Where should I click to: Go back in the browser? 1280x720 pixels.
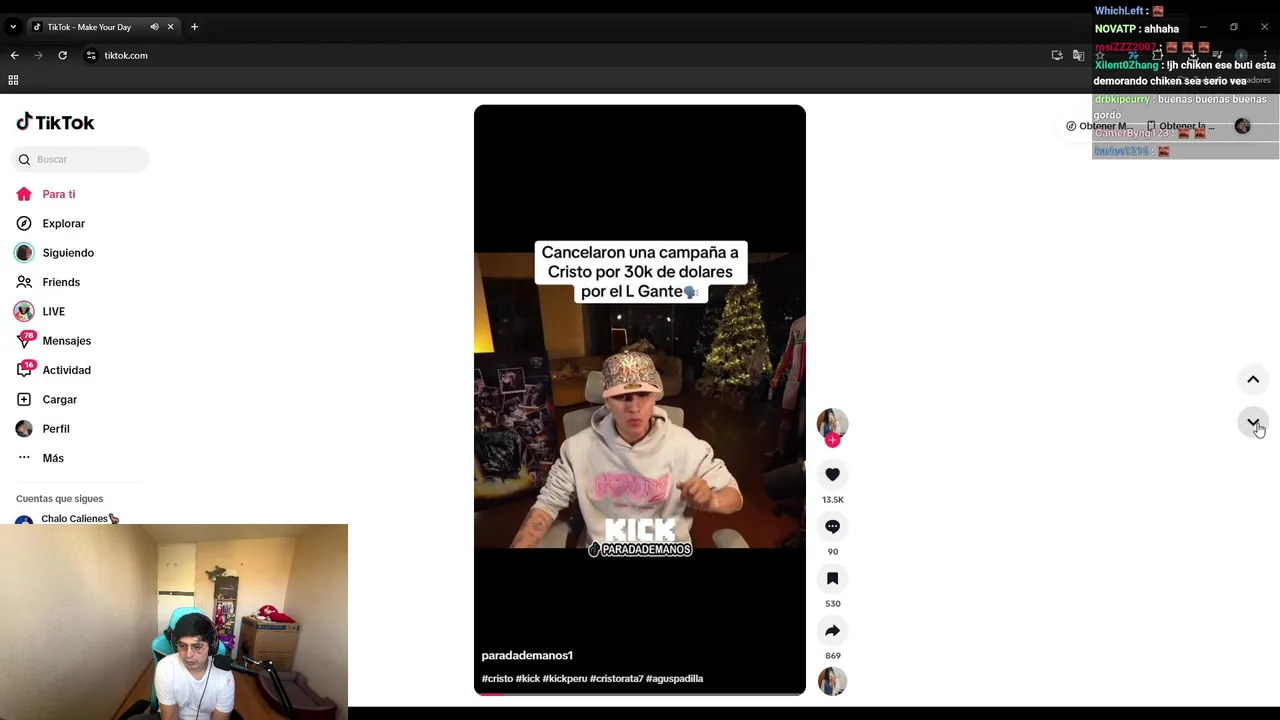14,55
